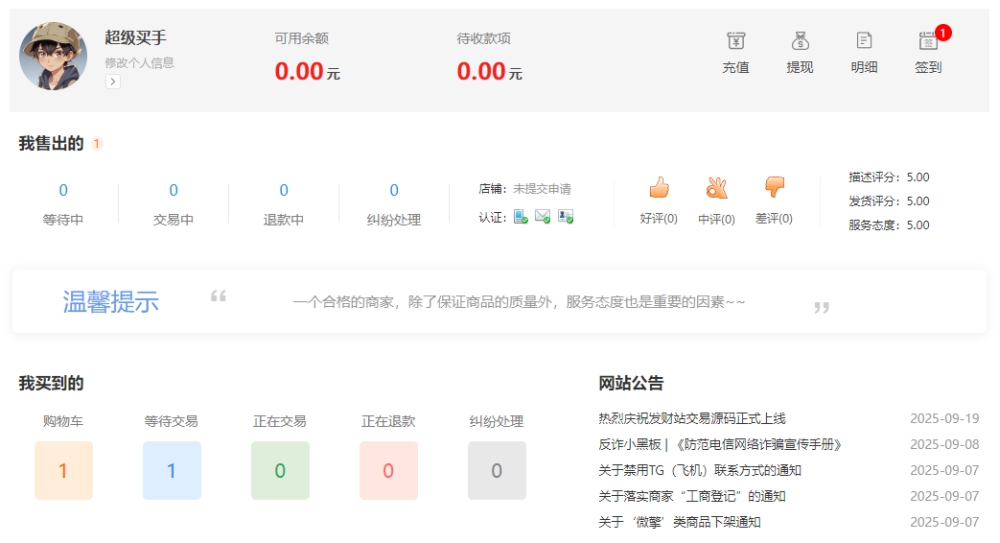Viewport: 1000px width, 543px height.
Task: Open the 等待交易 blue box
Action: pos(172,470)
